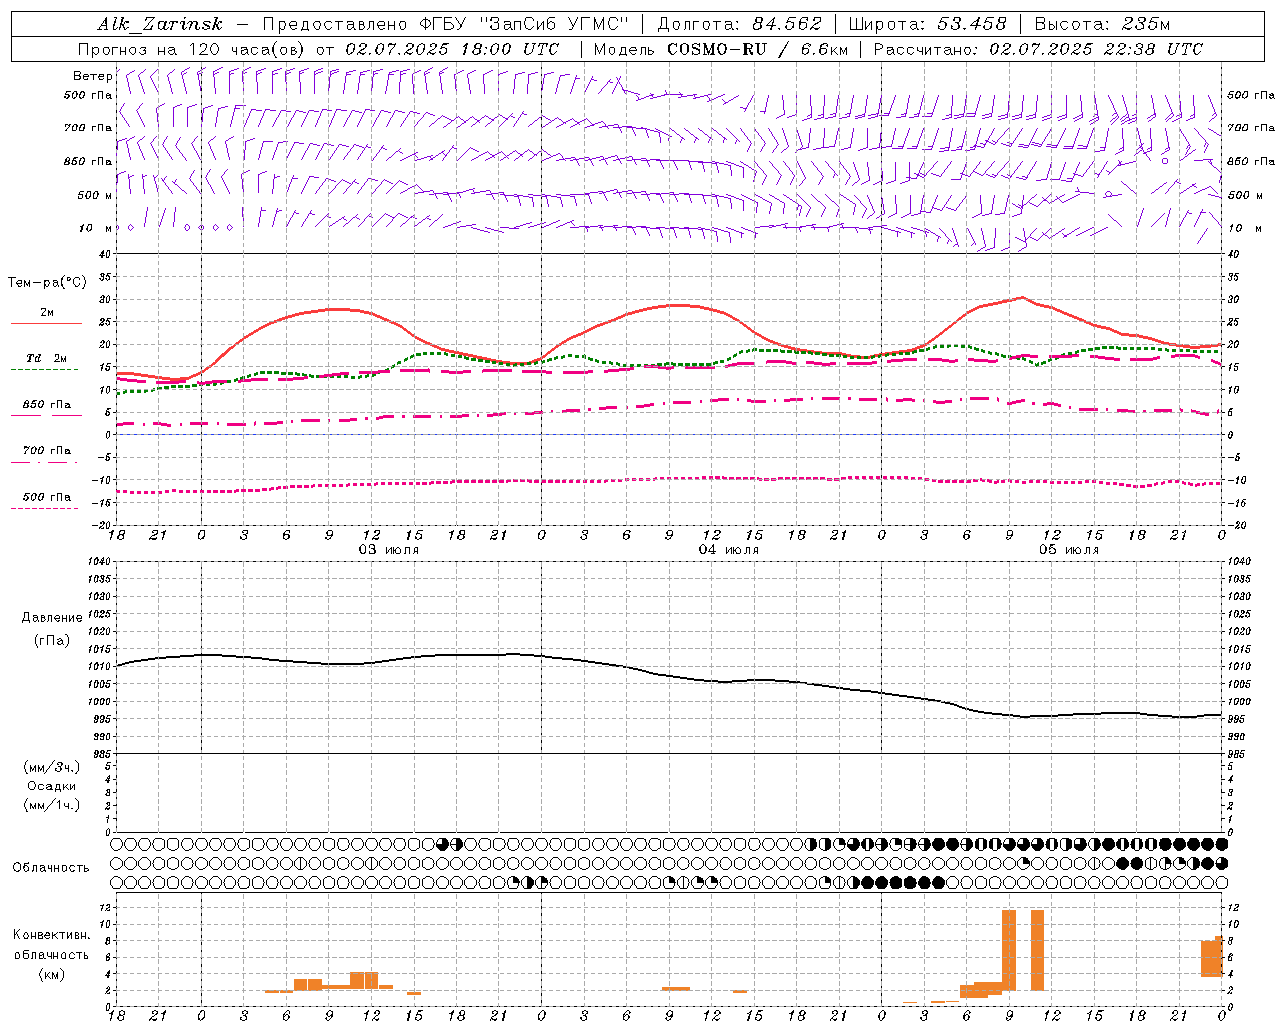
Task: Click the tall orange bar at 9h on 05 июля
Action: tap(1009, 950)
